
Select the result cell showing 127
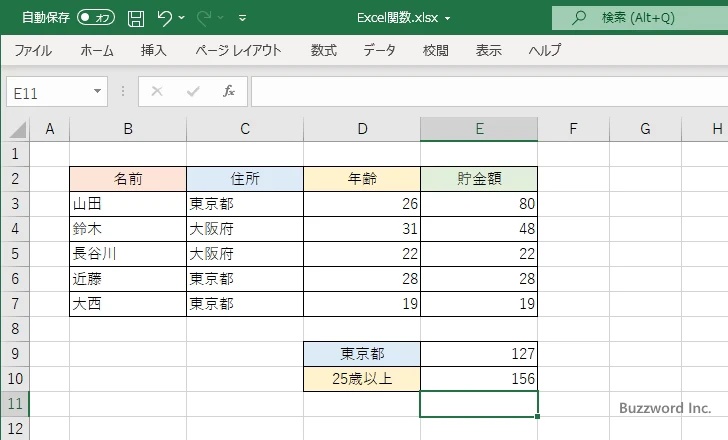coord(479,354)
